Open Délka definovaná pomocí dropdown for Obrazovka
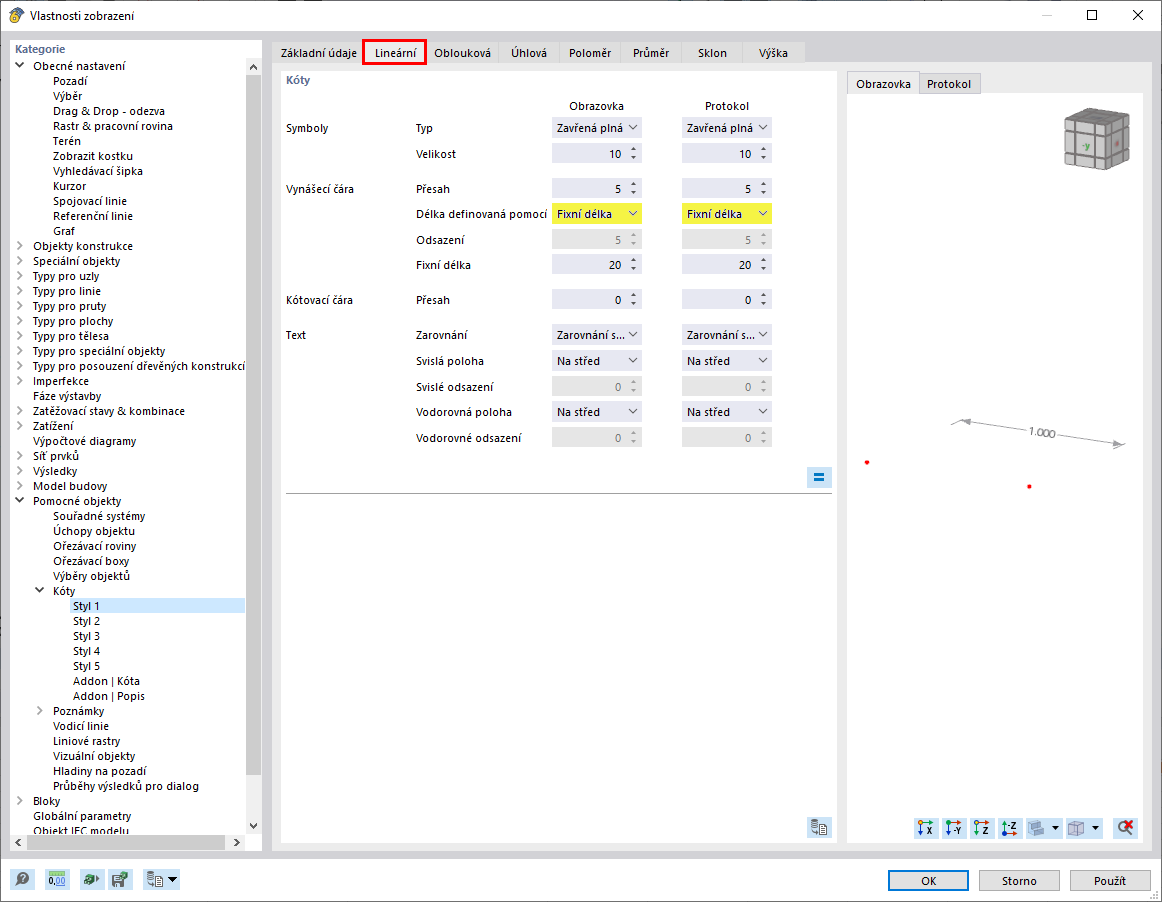This screenshot has width=1162, height=902. 597,213
